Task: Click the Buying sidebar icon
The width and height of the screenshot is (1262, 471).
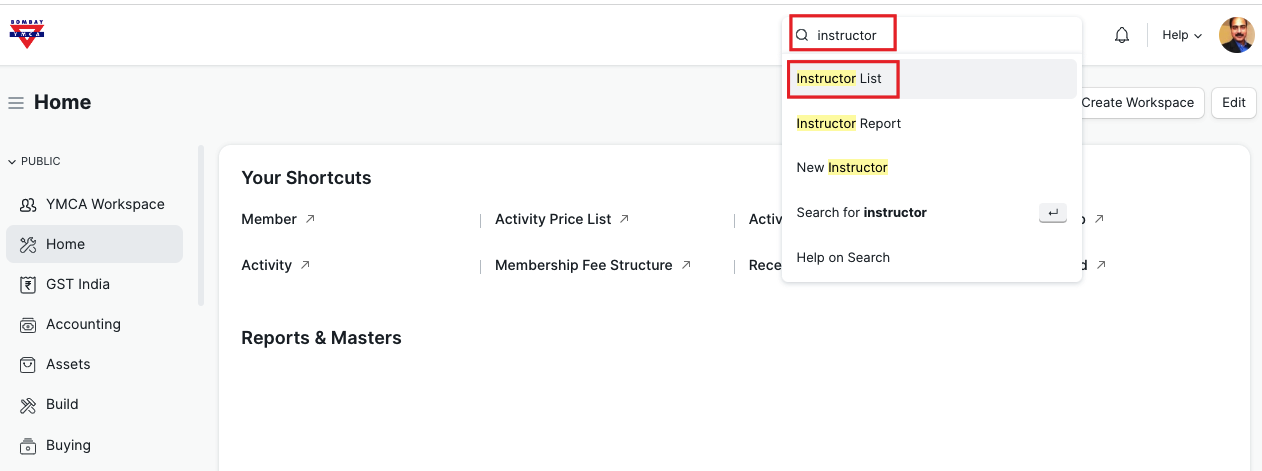Action: (x=28, y=445)
